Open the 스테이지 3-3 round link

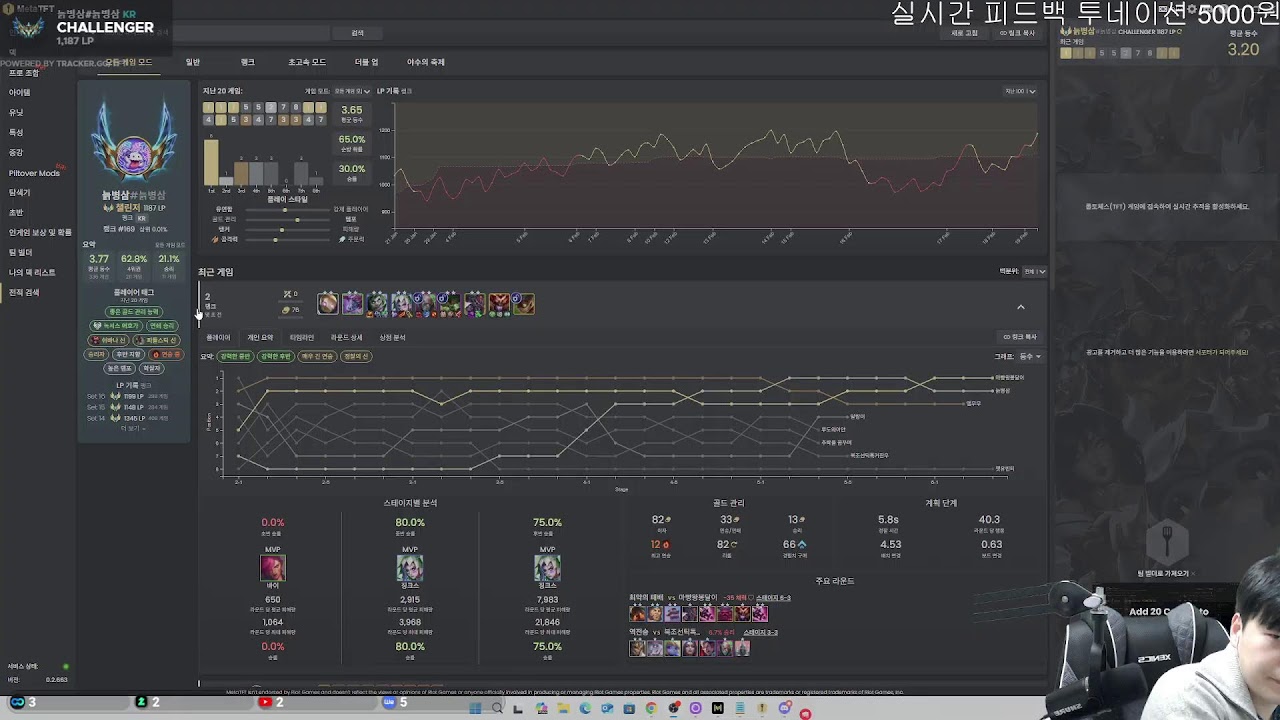760,632
